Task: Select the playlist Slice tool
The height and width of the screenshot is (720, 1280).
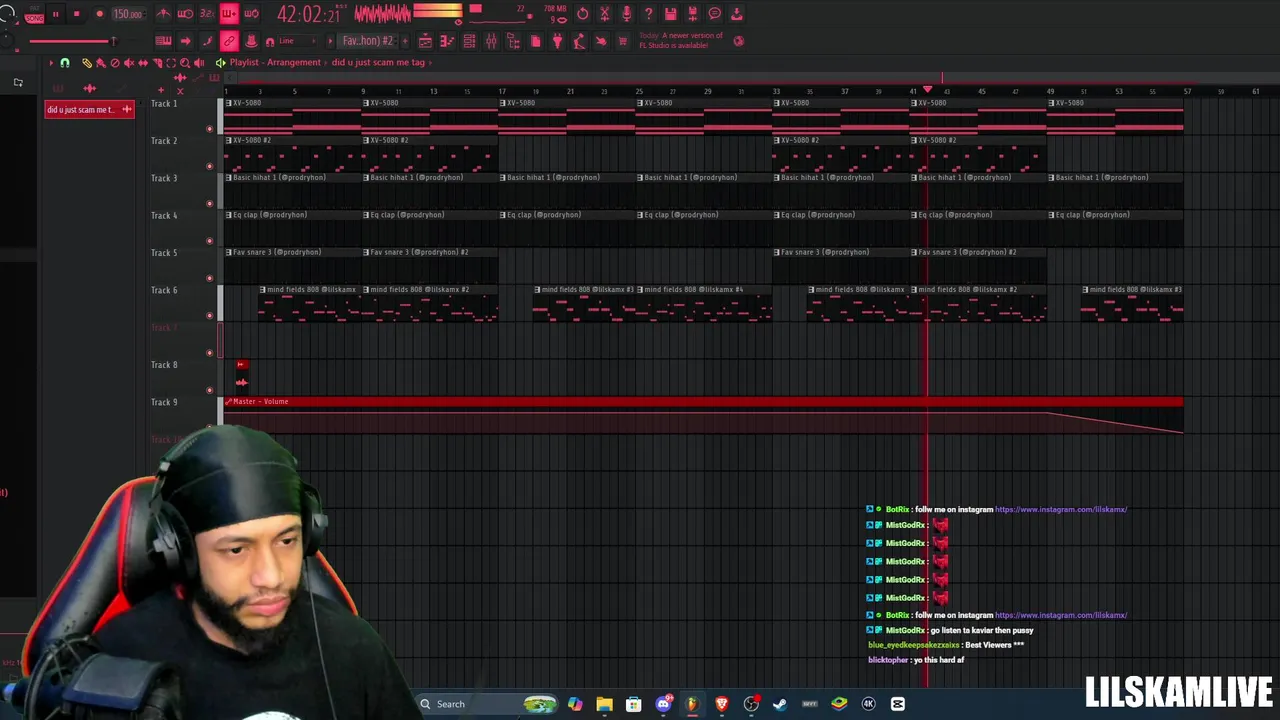Action: (157, 62)
